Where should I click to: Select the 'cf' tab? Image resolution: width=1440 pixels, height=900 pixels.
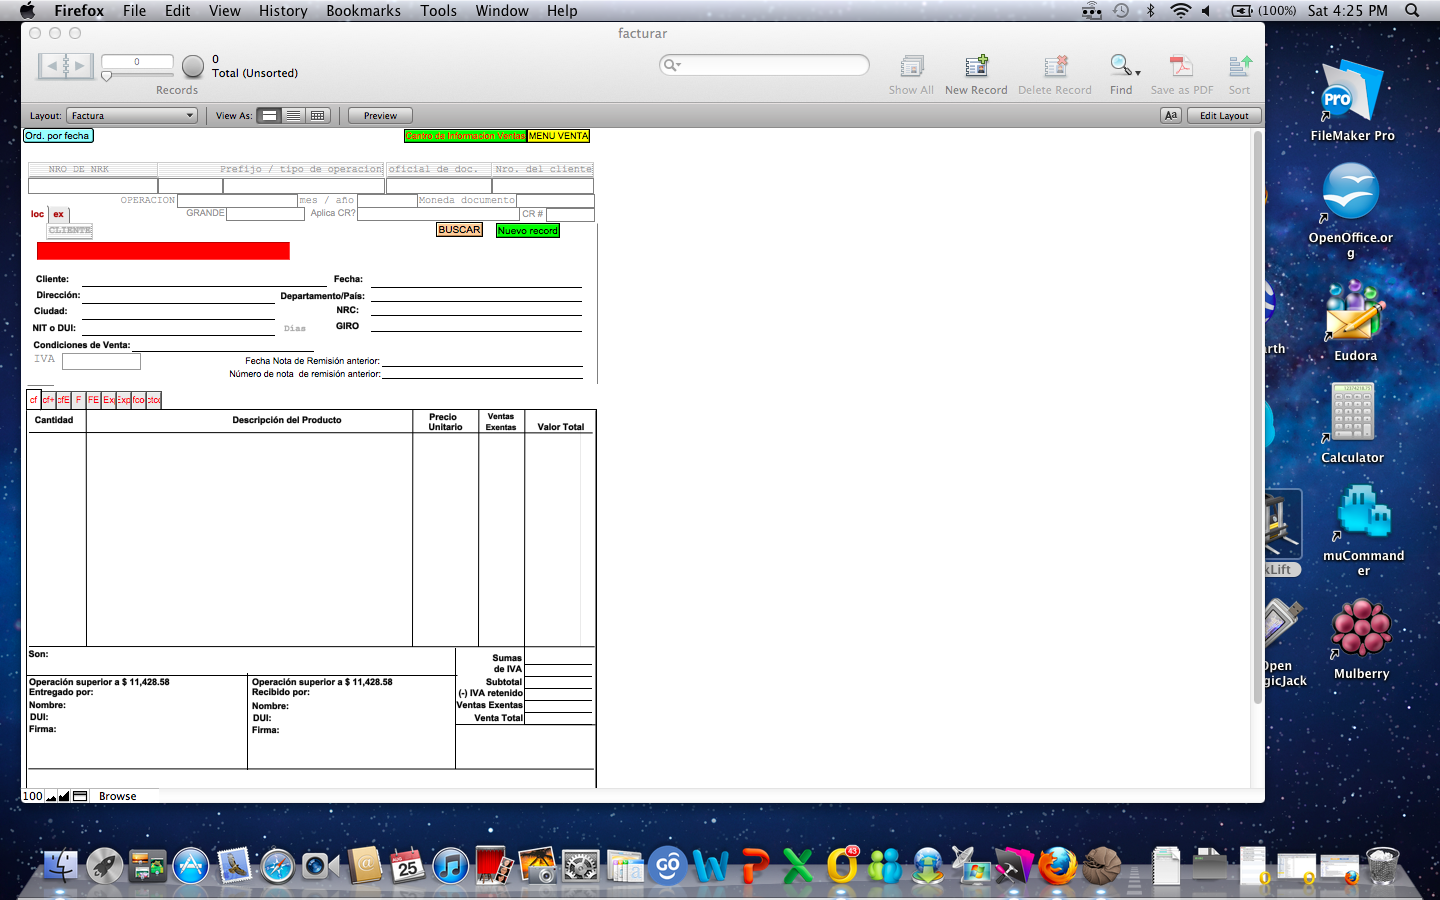pyautogui.click(x=34, y=399)
